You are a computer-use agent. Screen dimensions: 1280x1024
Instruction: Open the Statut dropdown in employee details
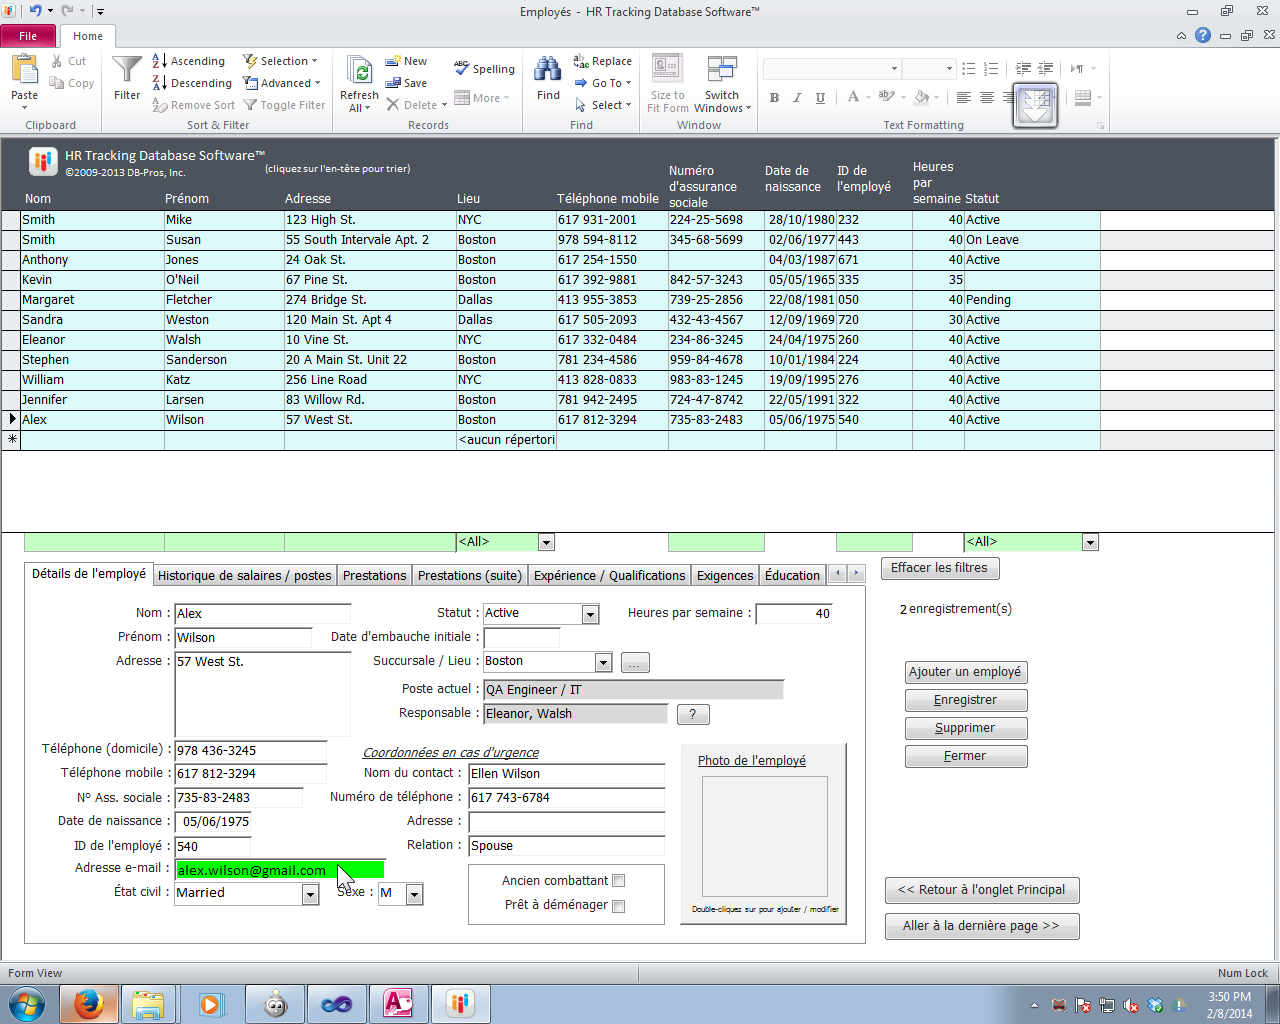pos(590,614)
